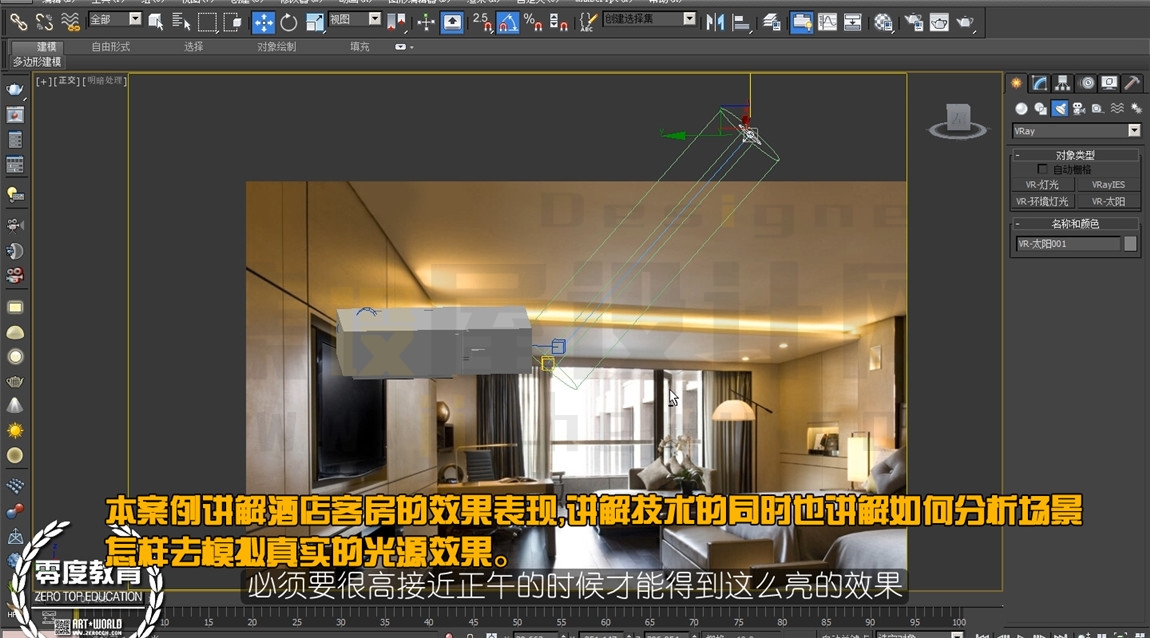Open the Utilities hammer panel
This screenshot has width=1150, height=638.
pyautogui.click(x=1132, y=83)
